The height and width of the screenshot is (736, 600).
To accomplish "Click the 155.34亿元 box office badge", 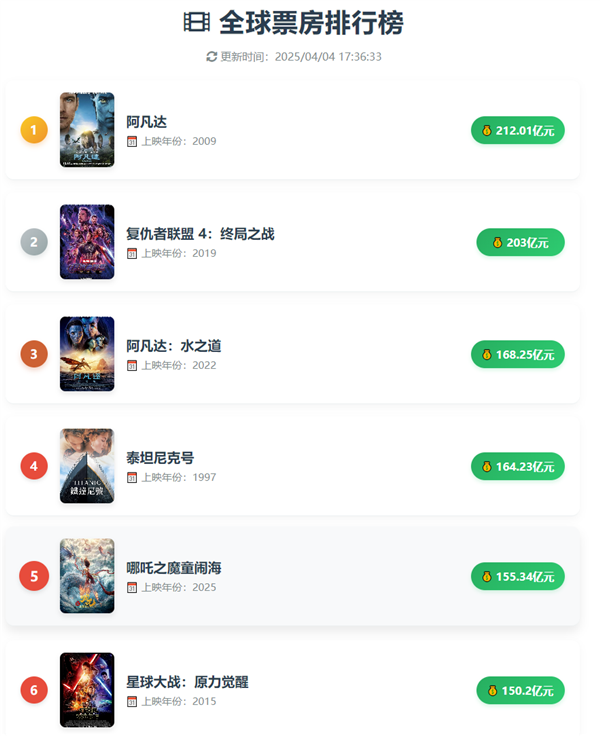I will pyautogui.click(x=517, y=576).
